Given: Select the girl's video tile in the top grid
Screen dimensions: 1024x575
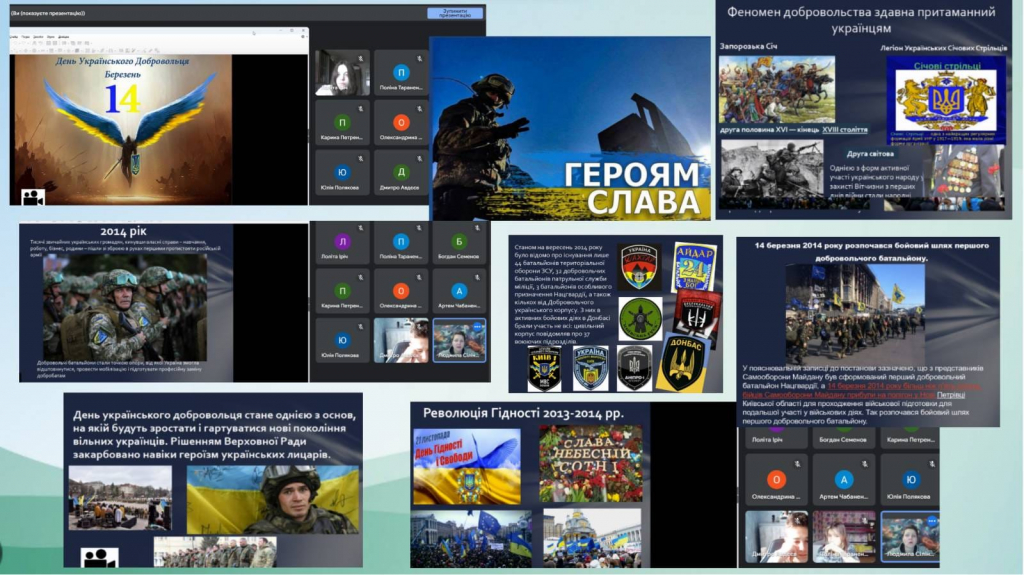Looking at the screenshot, I should pyautogui.click(x=342, y=73).
